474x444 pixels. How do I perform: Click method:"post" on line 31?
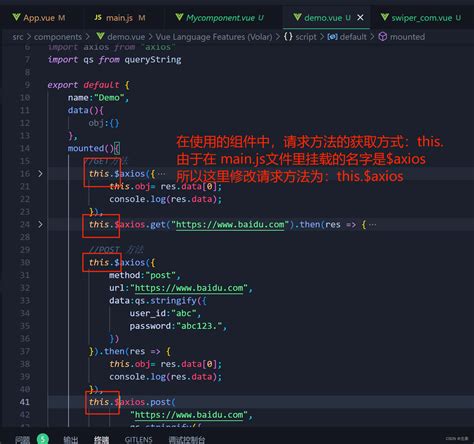[x=145, y=275]
